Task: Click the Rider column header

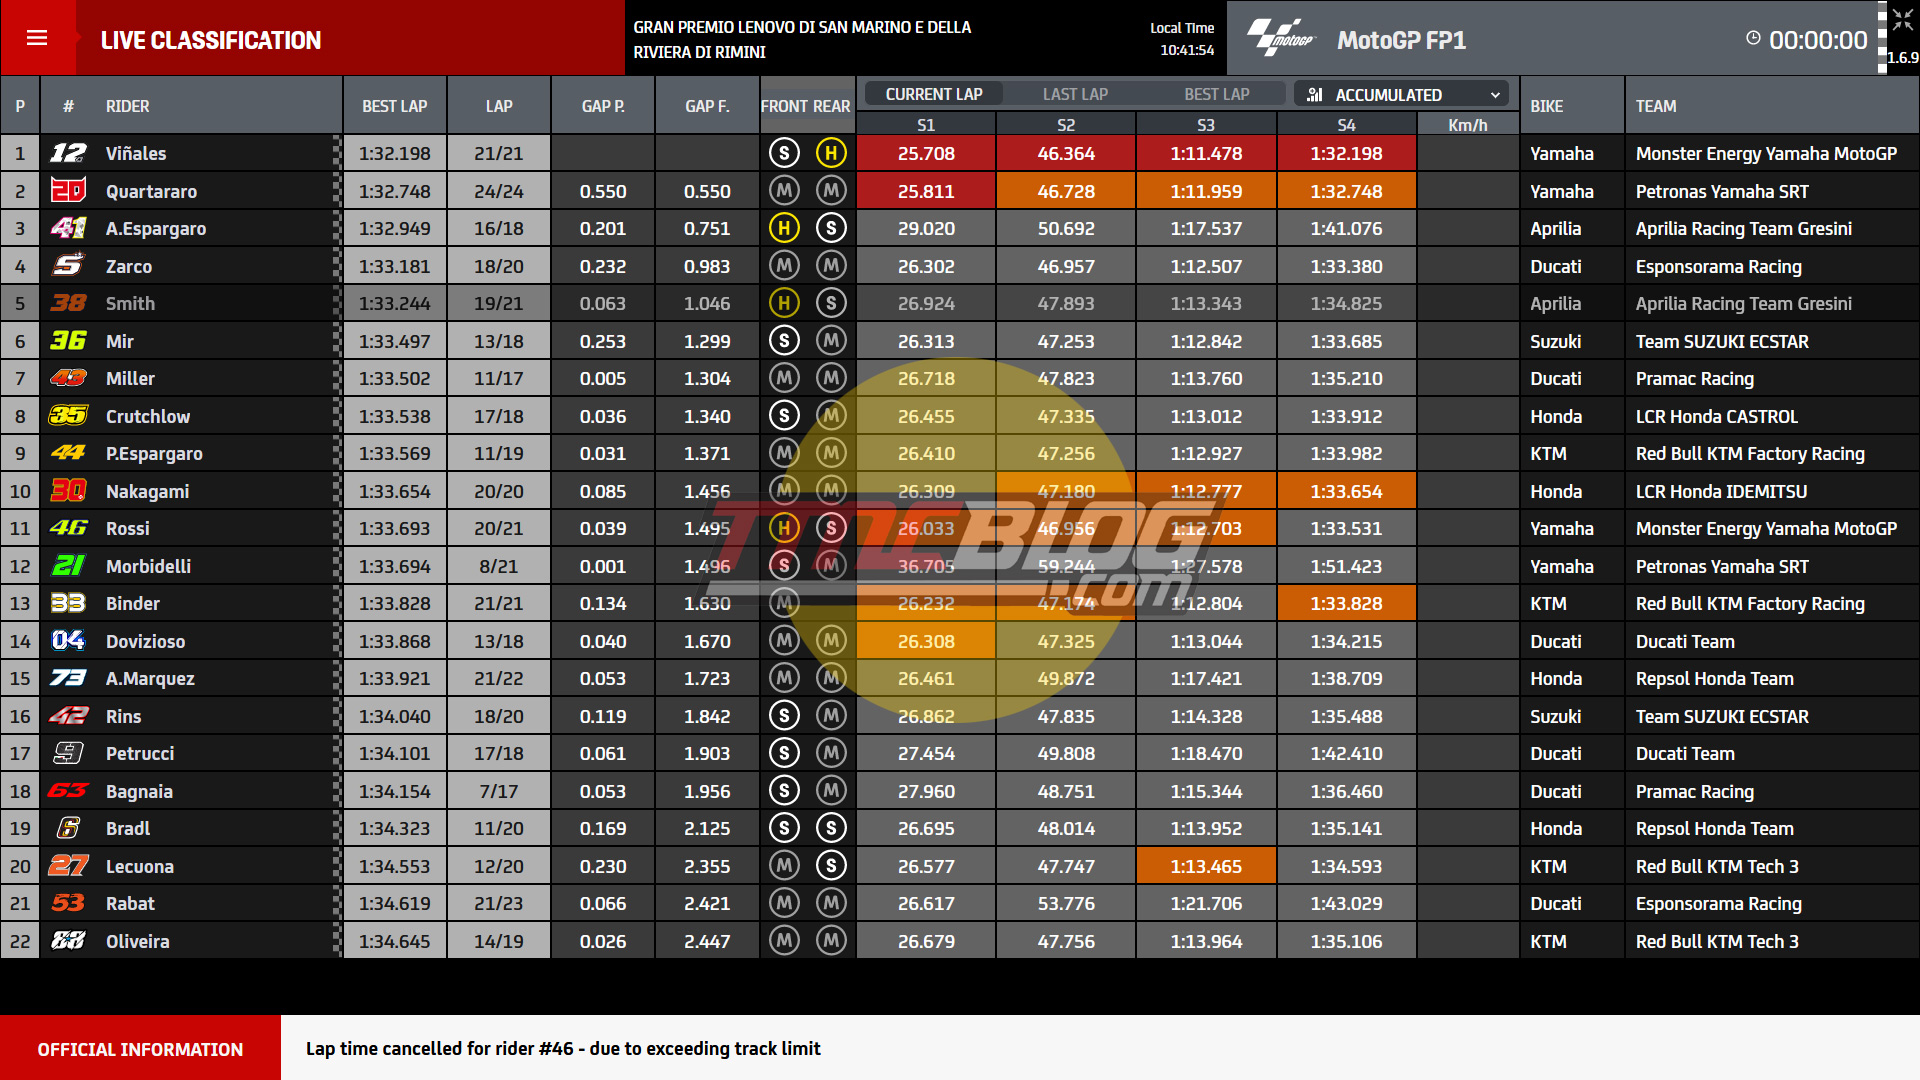Action: pos(127,106)
